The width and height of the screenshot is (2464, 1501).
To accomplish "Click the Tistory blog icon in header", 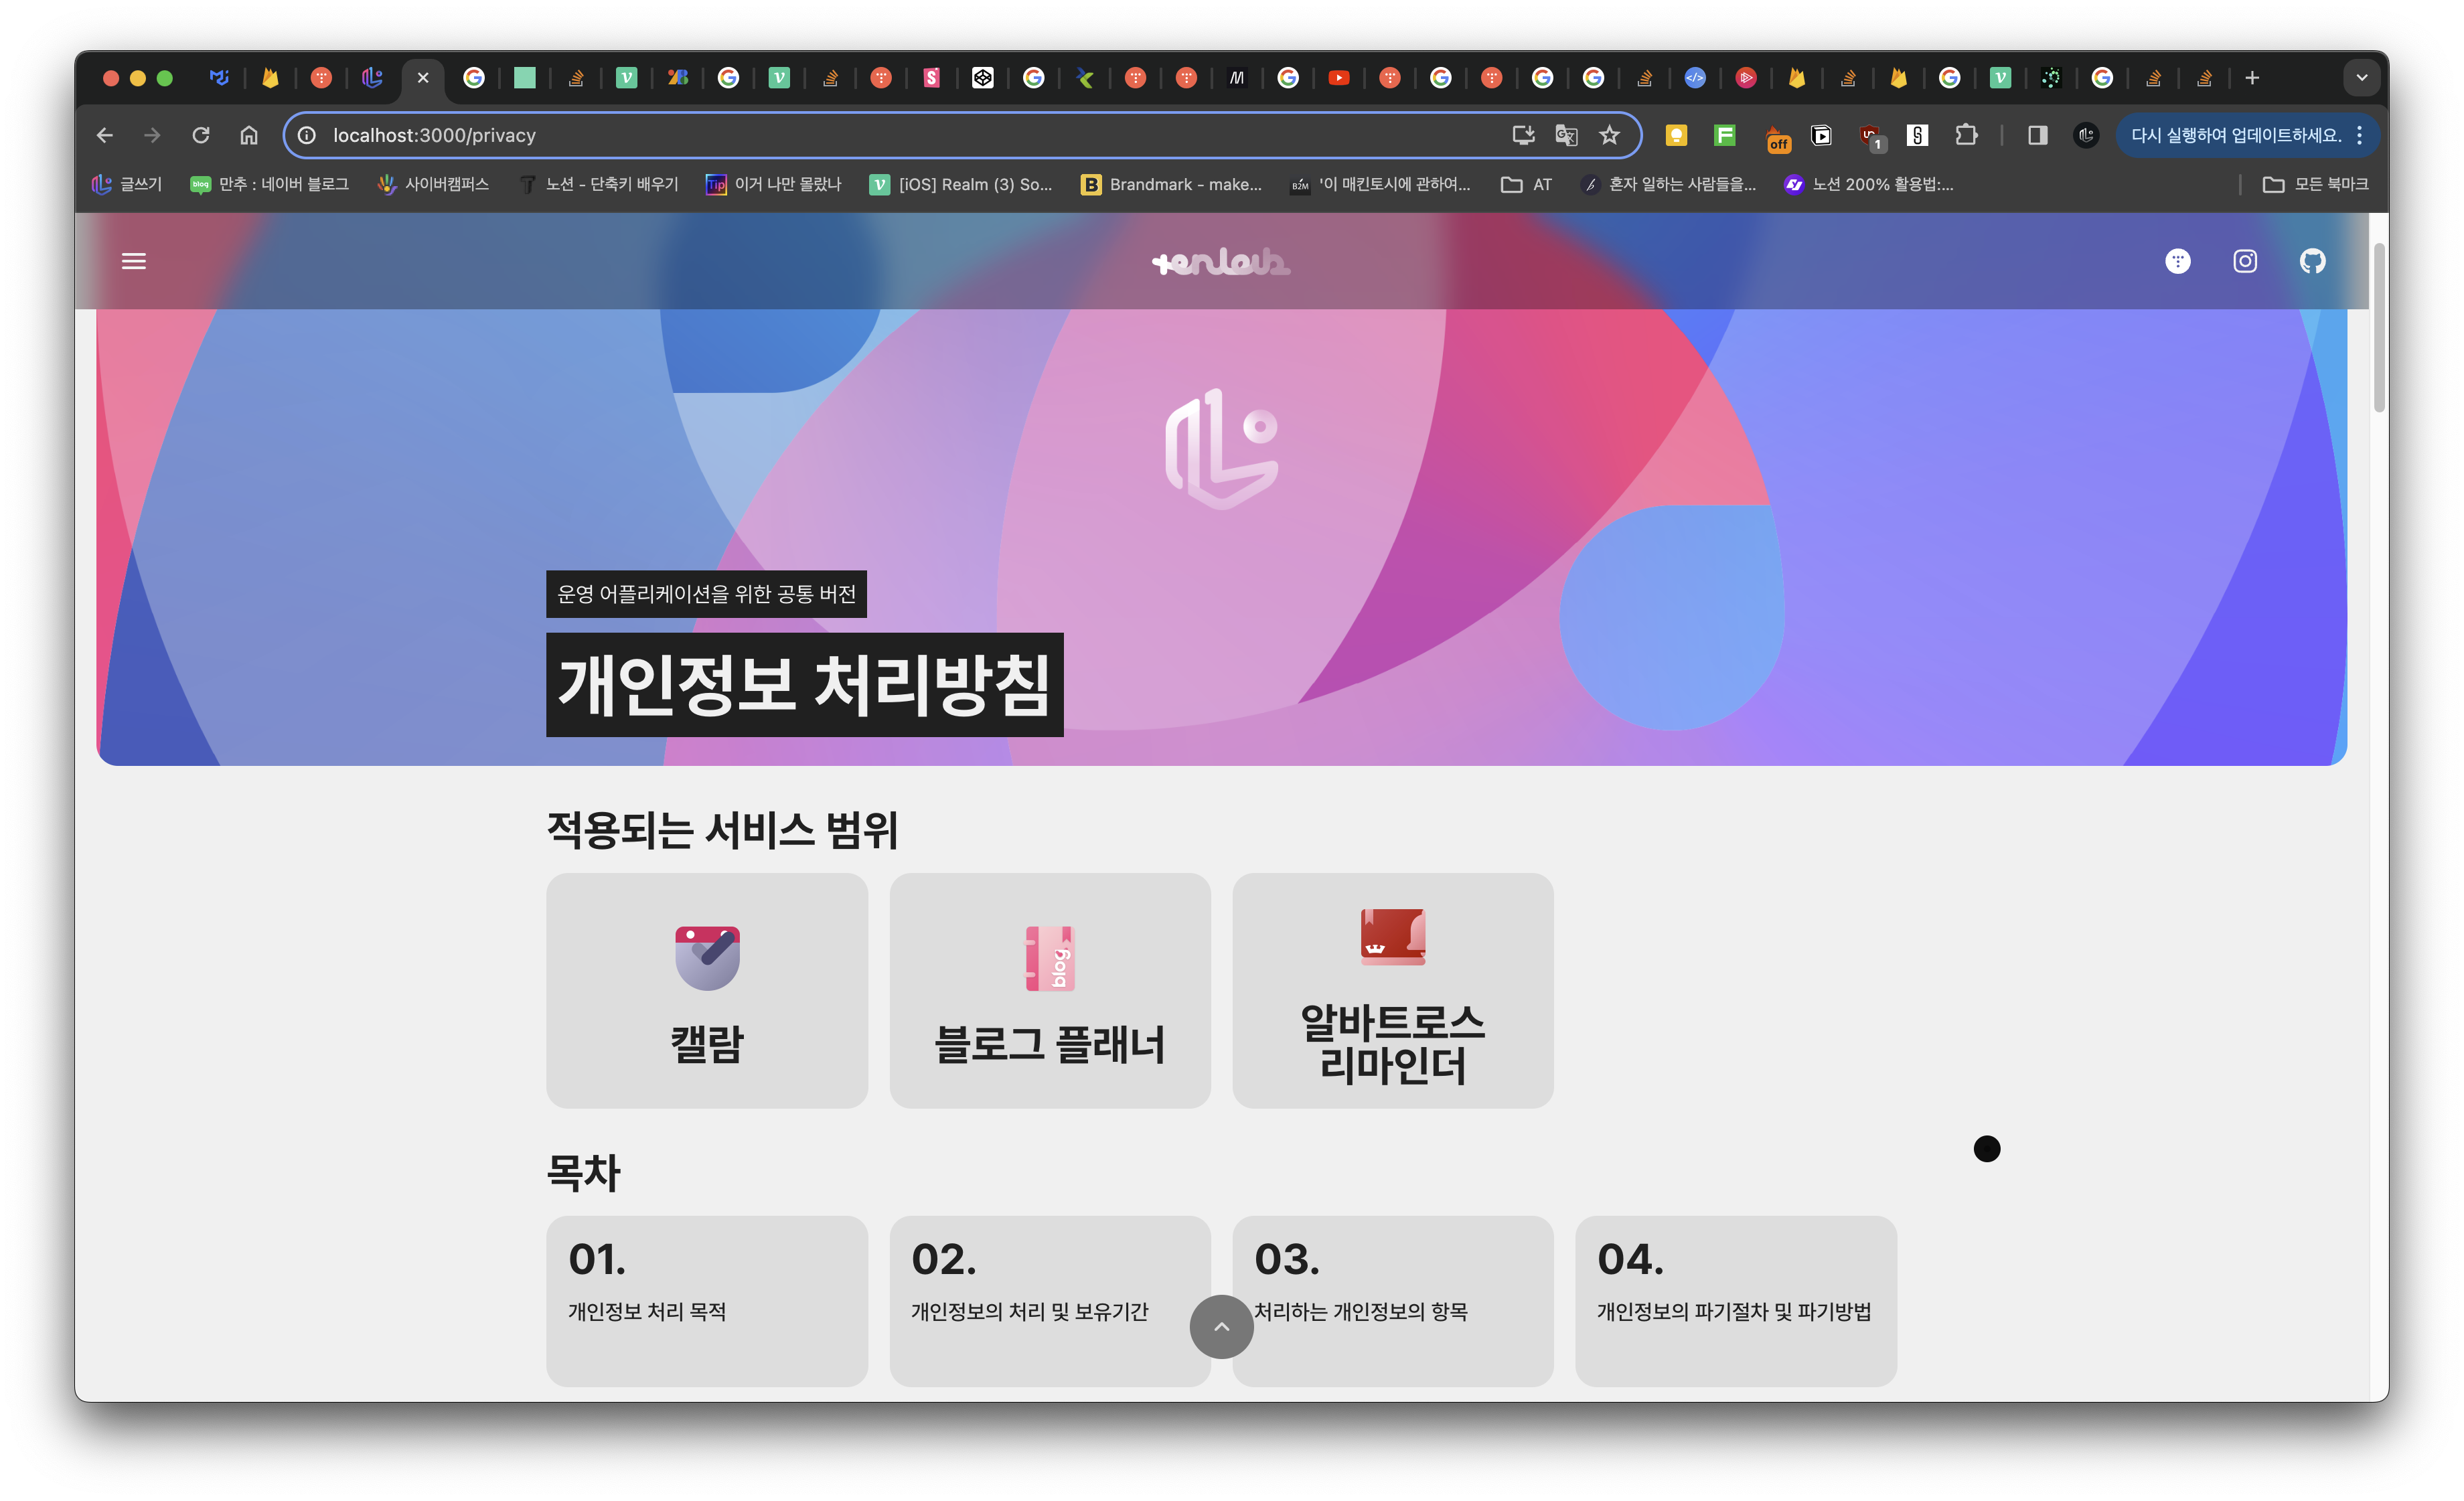I will (2178, 261).
